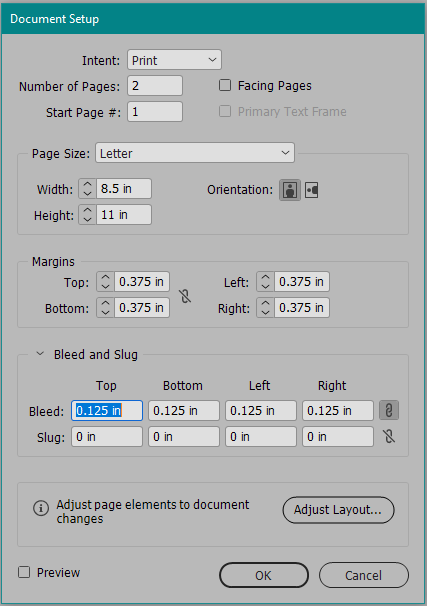Open Adjust Layout dialog
This screenshot has height=606, width=427.
pyautogui.click(x=339, y=510)
